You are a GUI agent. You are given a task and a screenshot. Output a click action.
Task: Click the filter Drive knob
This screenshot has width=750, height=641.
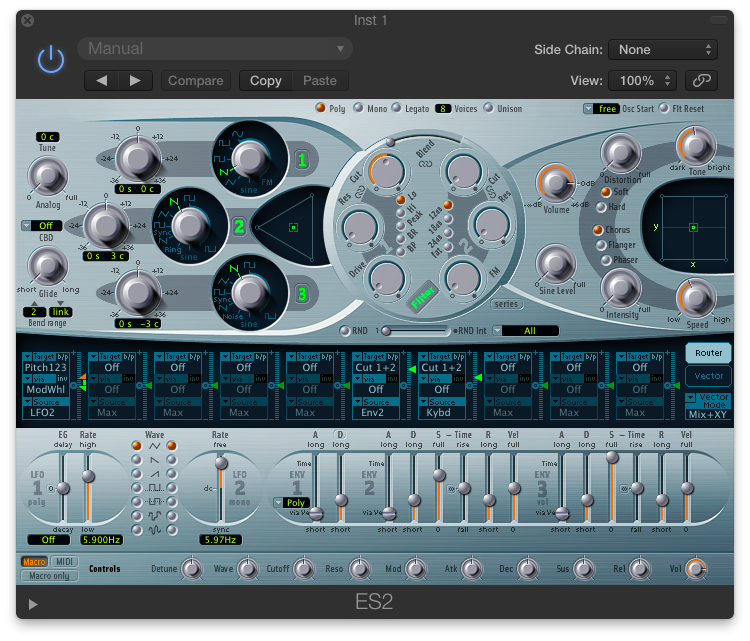click(x=386, y=278)
